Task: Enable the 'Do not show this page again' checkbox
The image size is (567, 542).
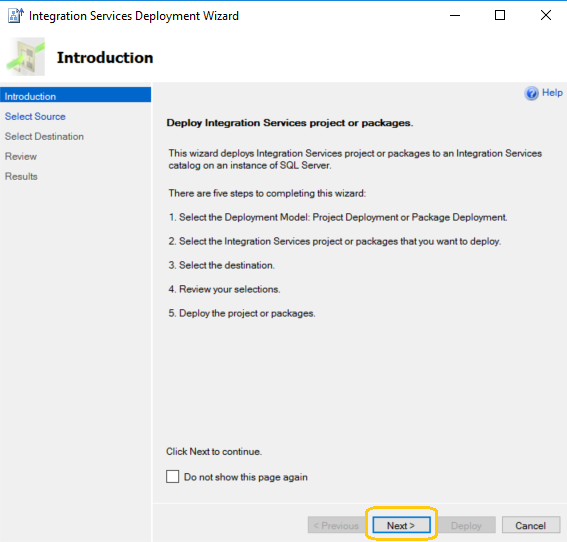Action: tap(172, 477)
